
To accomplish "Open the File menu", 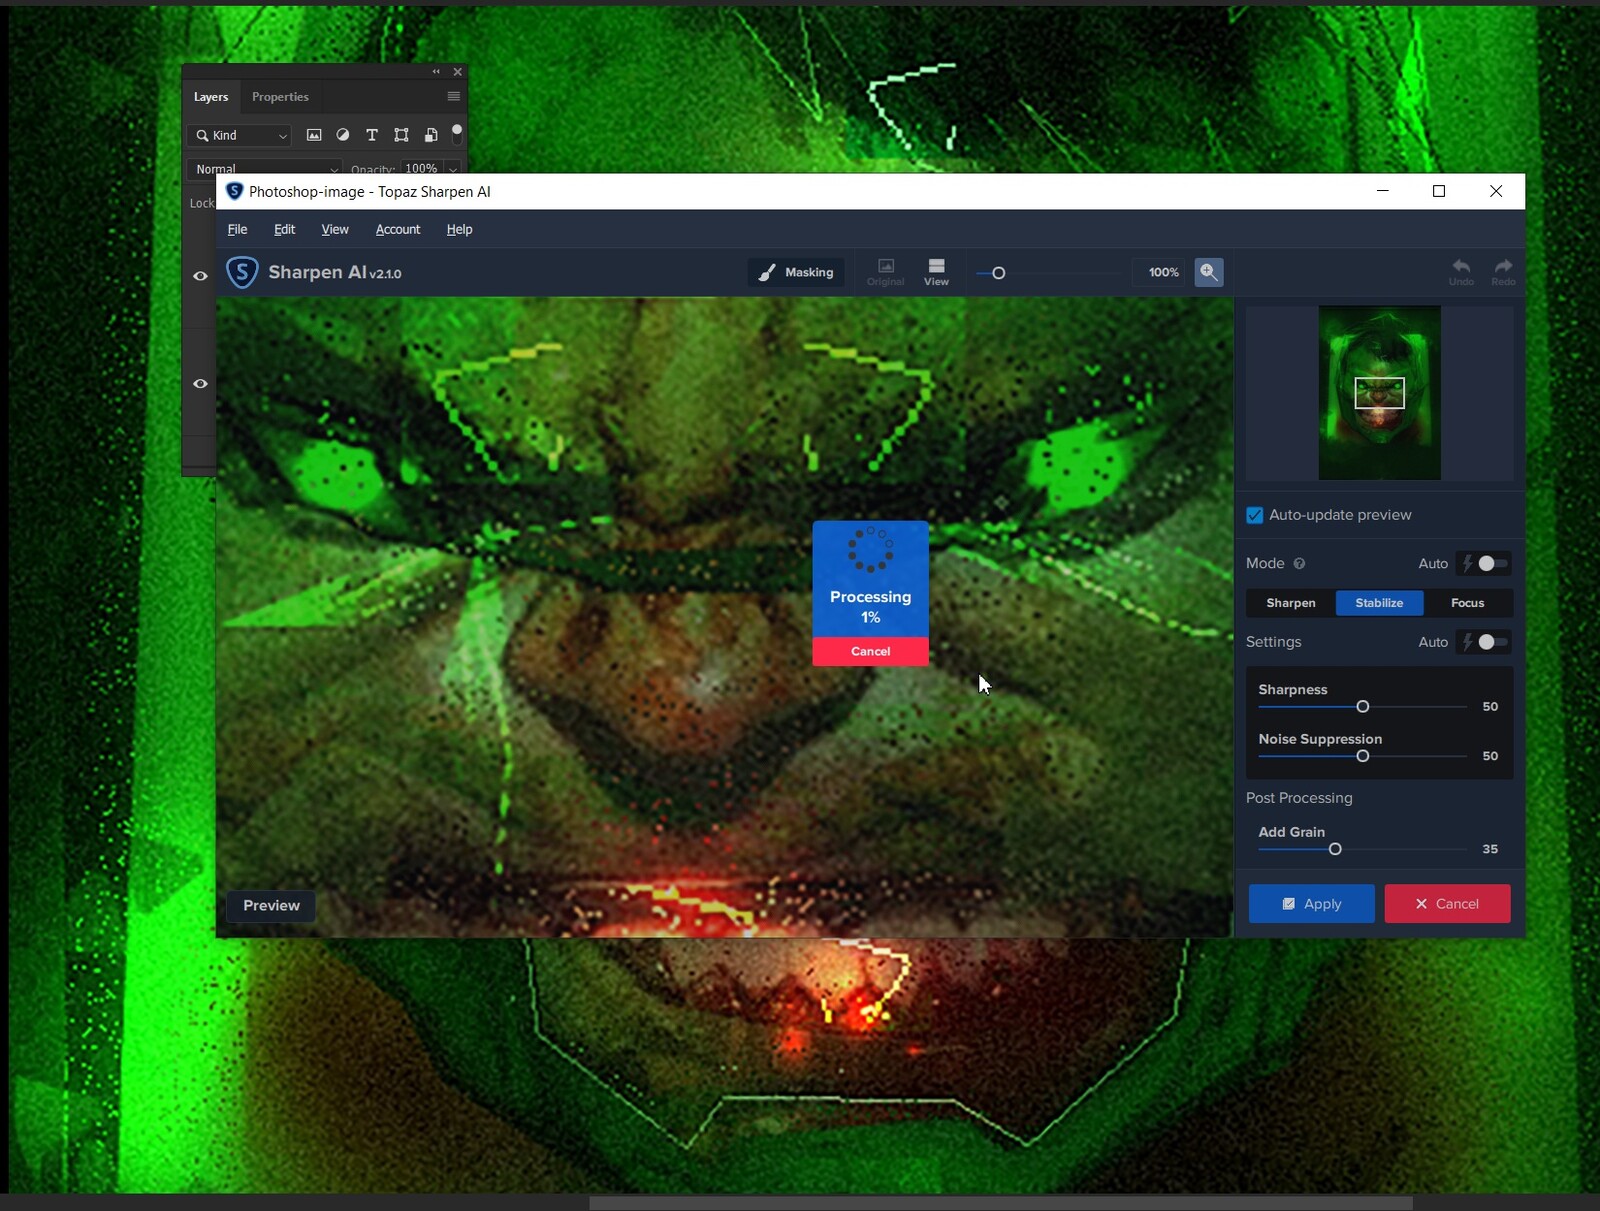I will 237,229.
